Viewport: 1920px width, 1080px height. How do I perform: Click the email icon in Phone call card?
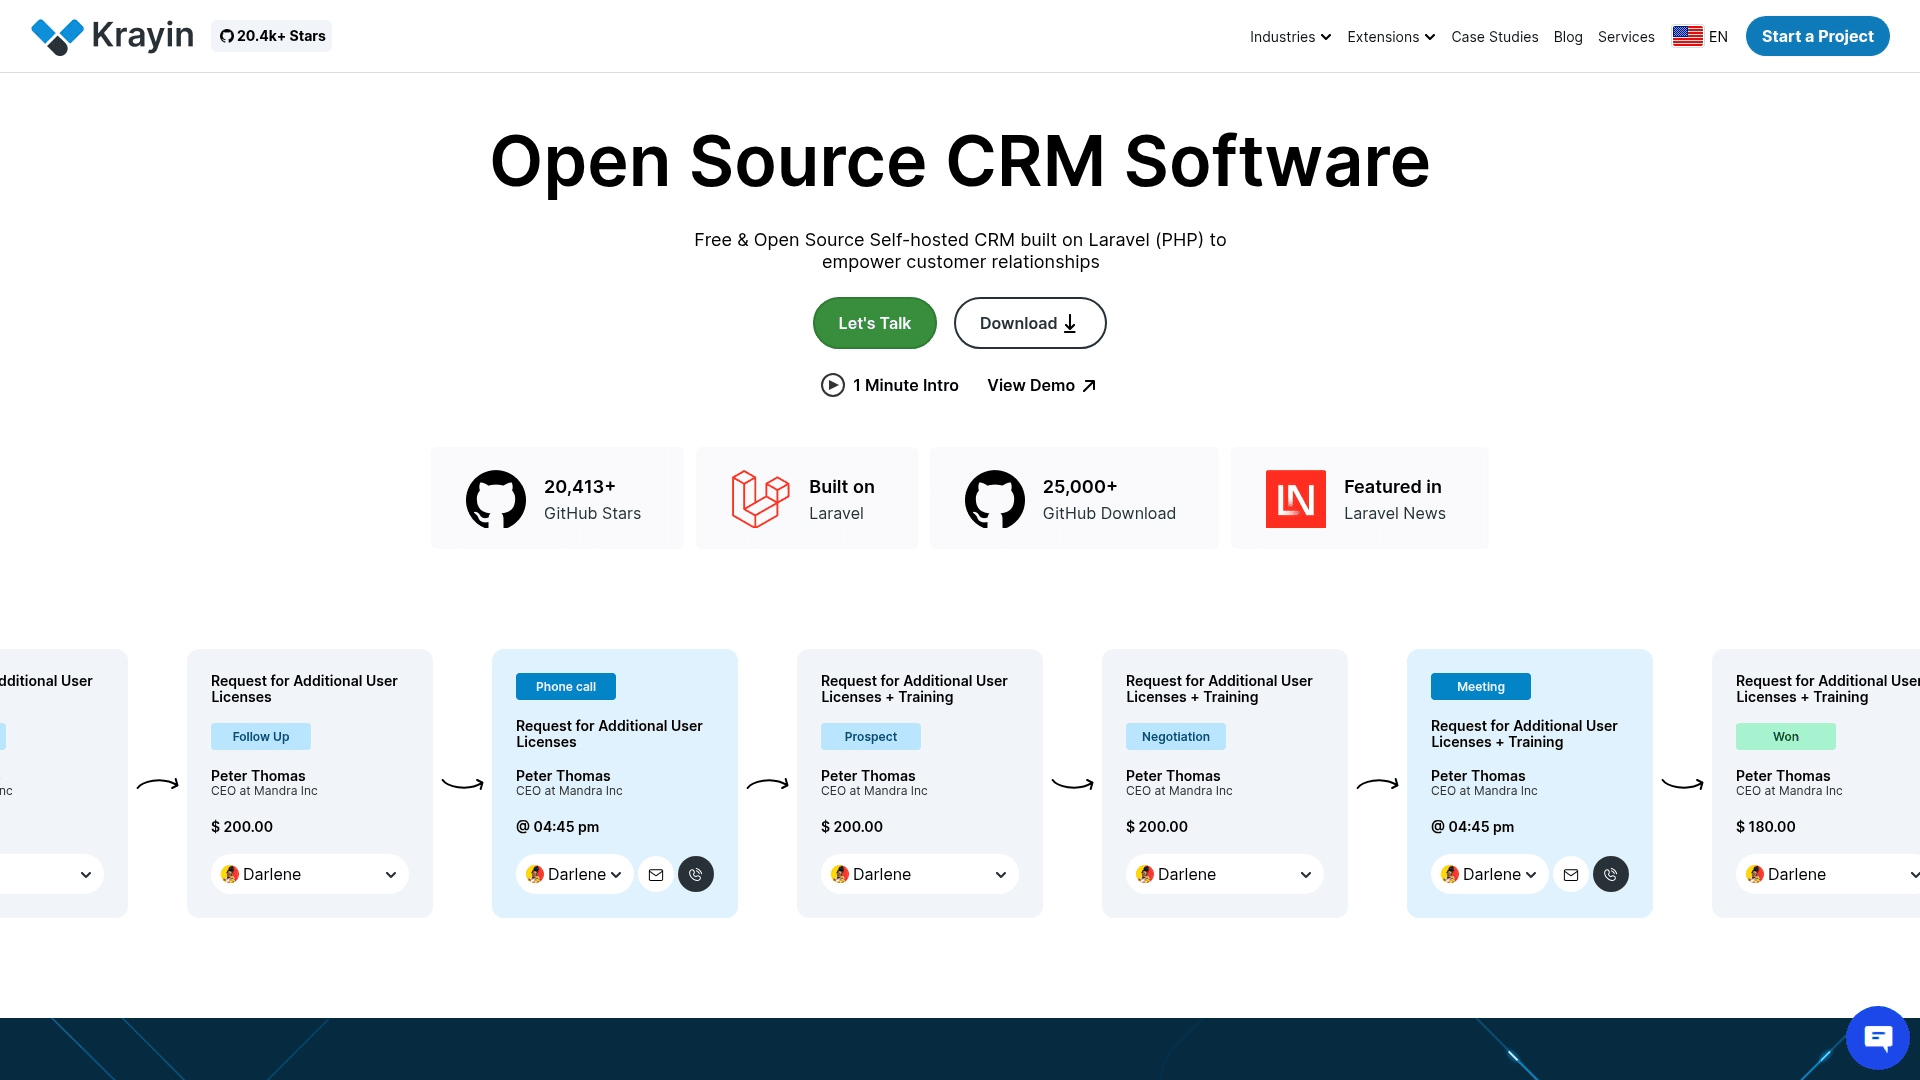pyautogui.click(x=656, y=875)
